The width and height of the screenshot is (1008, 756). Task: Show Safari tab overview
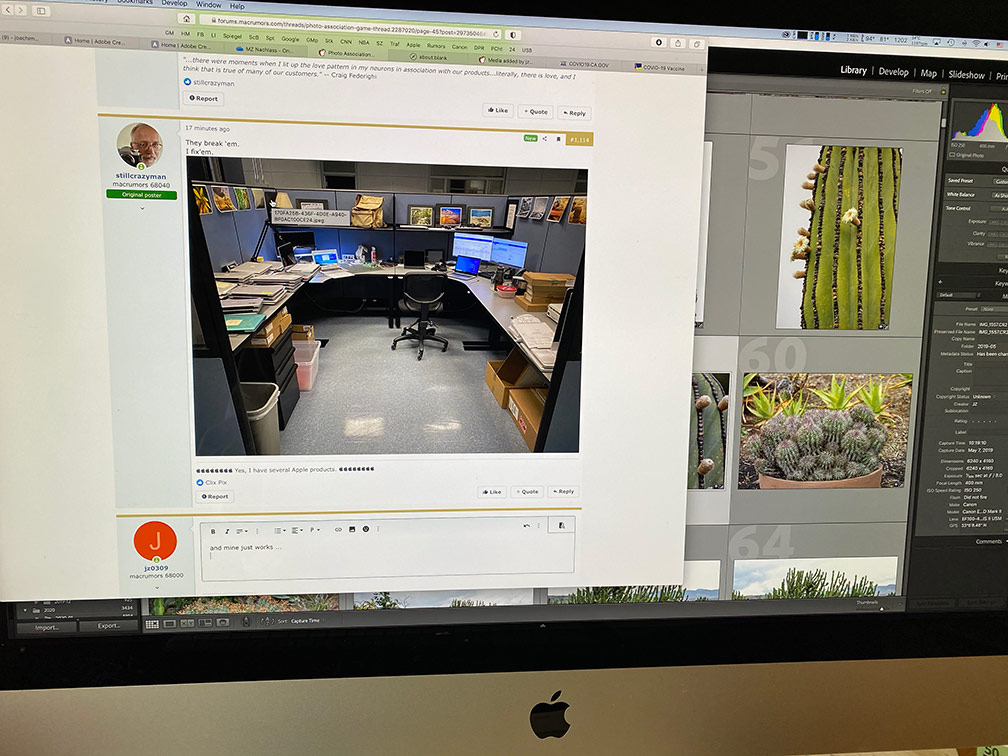697,44
